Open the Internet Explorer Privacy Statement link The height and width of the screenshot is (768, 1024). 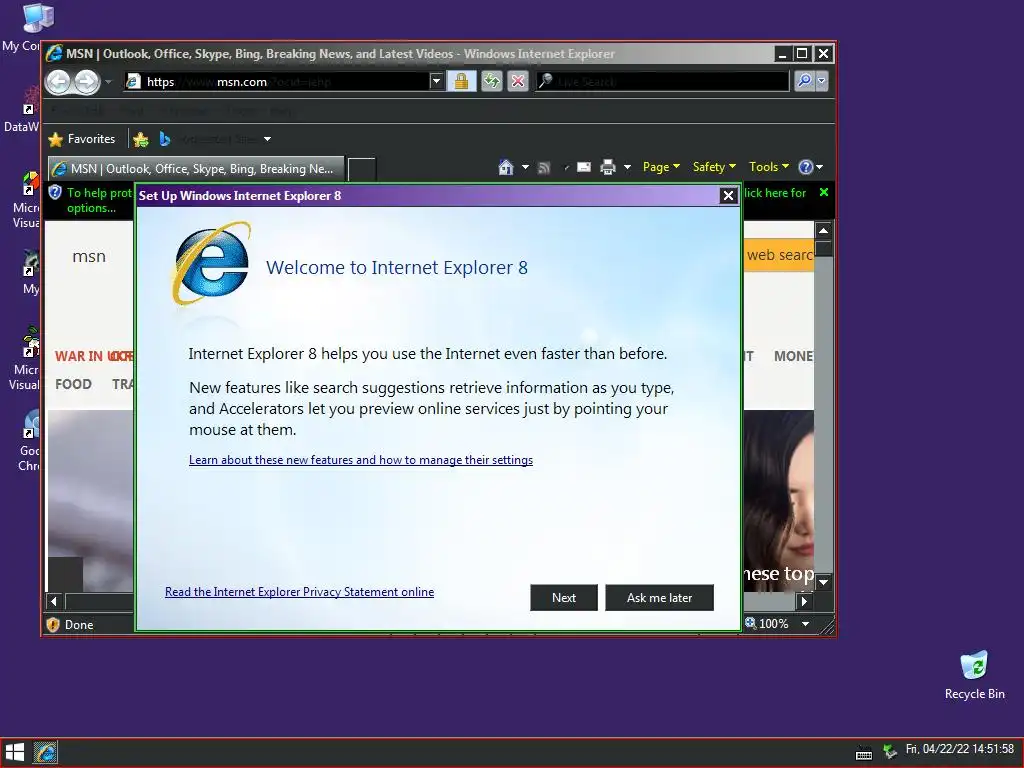point(299,592)
